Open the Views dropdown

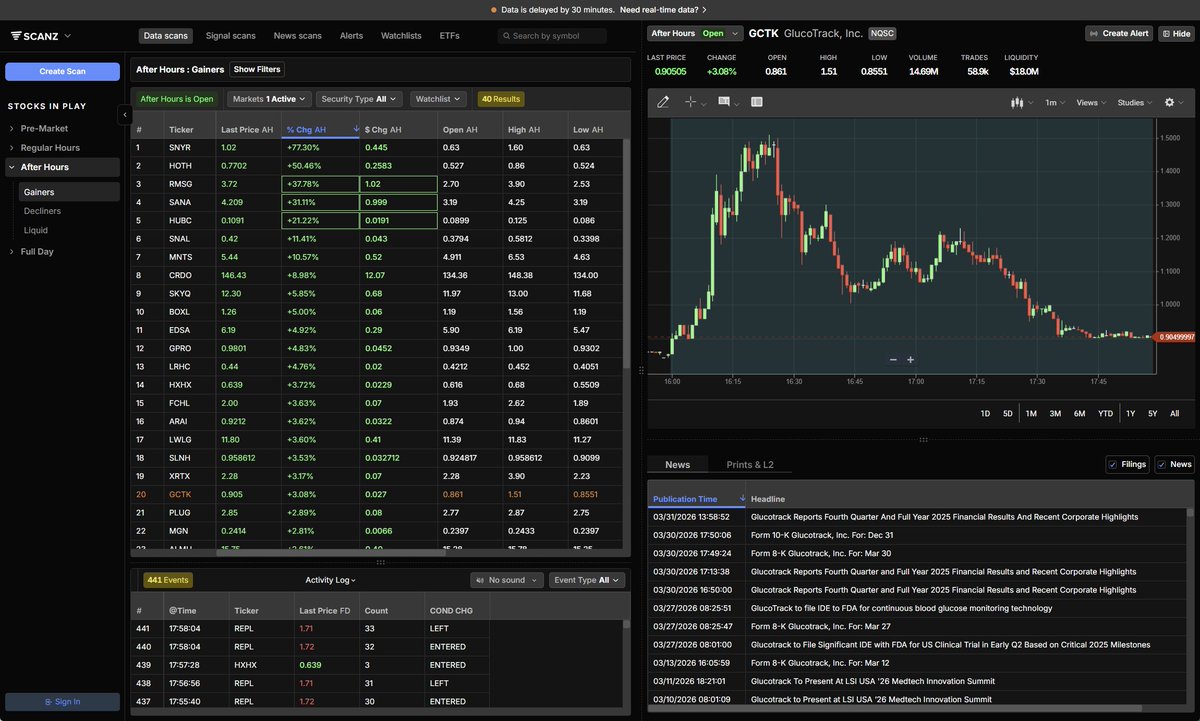click(x=1092, y=102)
